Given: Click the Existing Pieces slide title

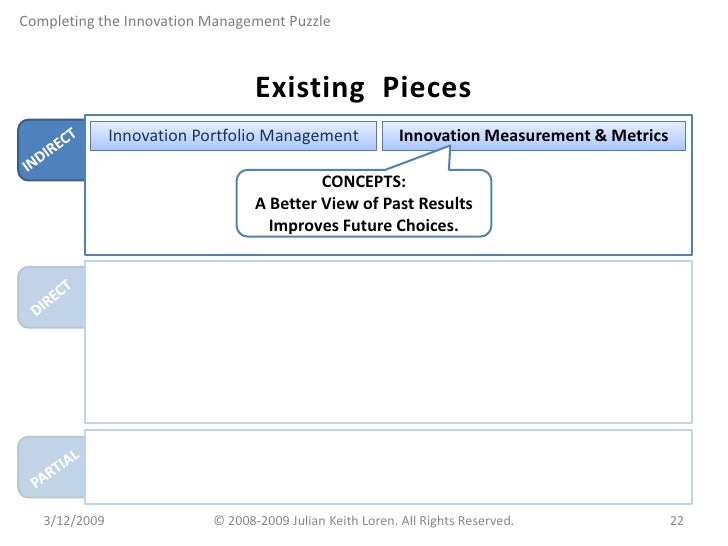Looking at the screenshot, I should coord(364,87).
